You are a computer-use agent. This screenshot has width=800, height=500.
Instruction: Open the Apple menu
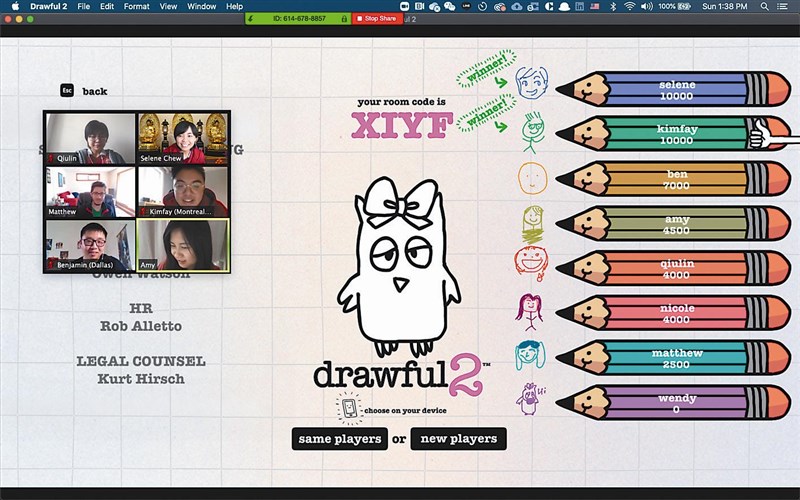(x=15, y=6)
